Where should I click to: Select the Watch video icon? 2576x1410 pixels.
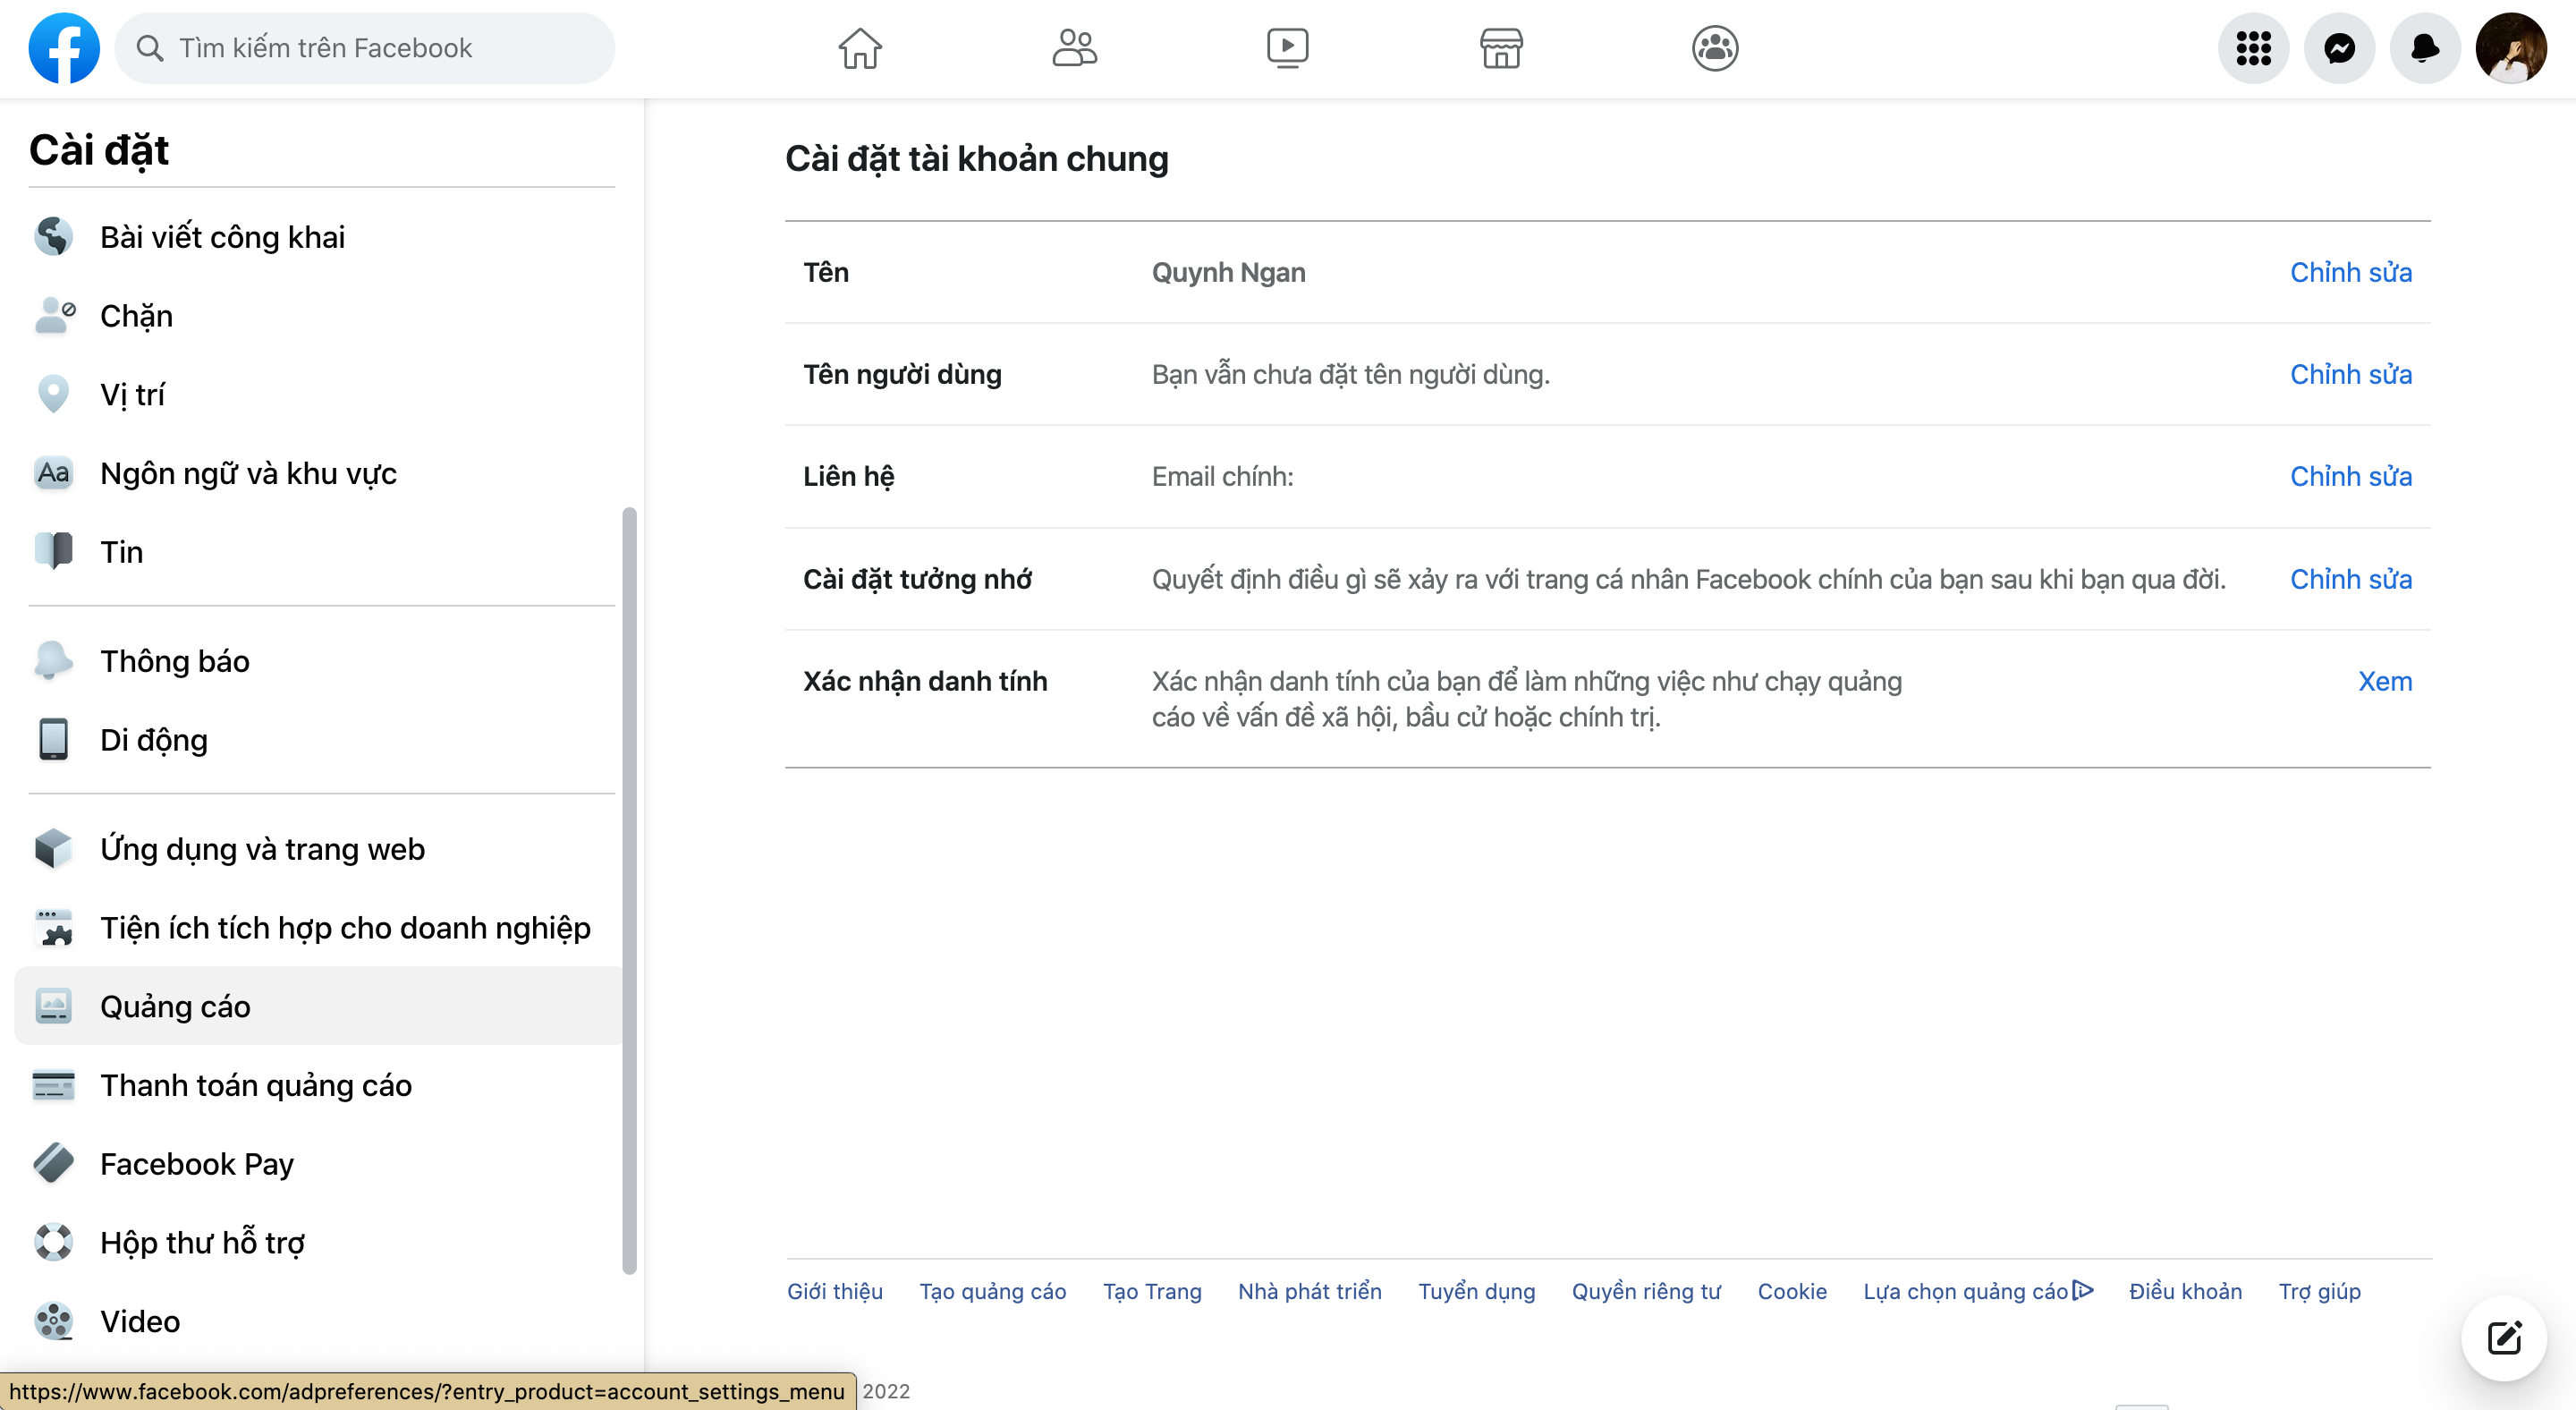tap(1288, 47)
